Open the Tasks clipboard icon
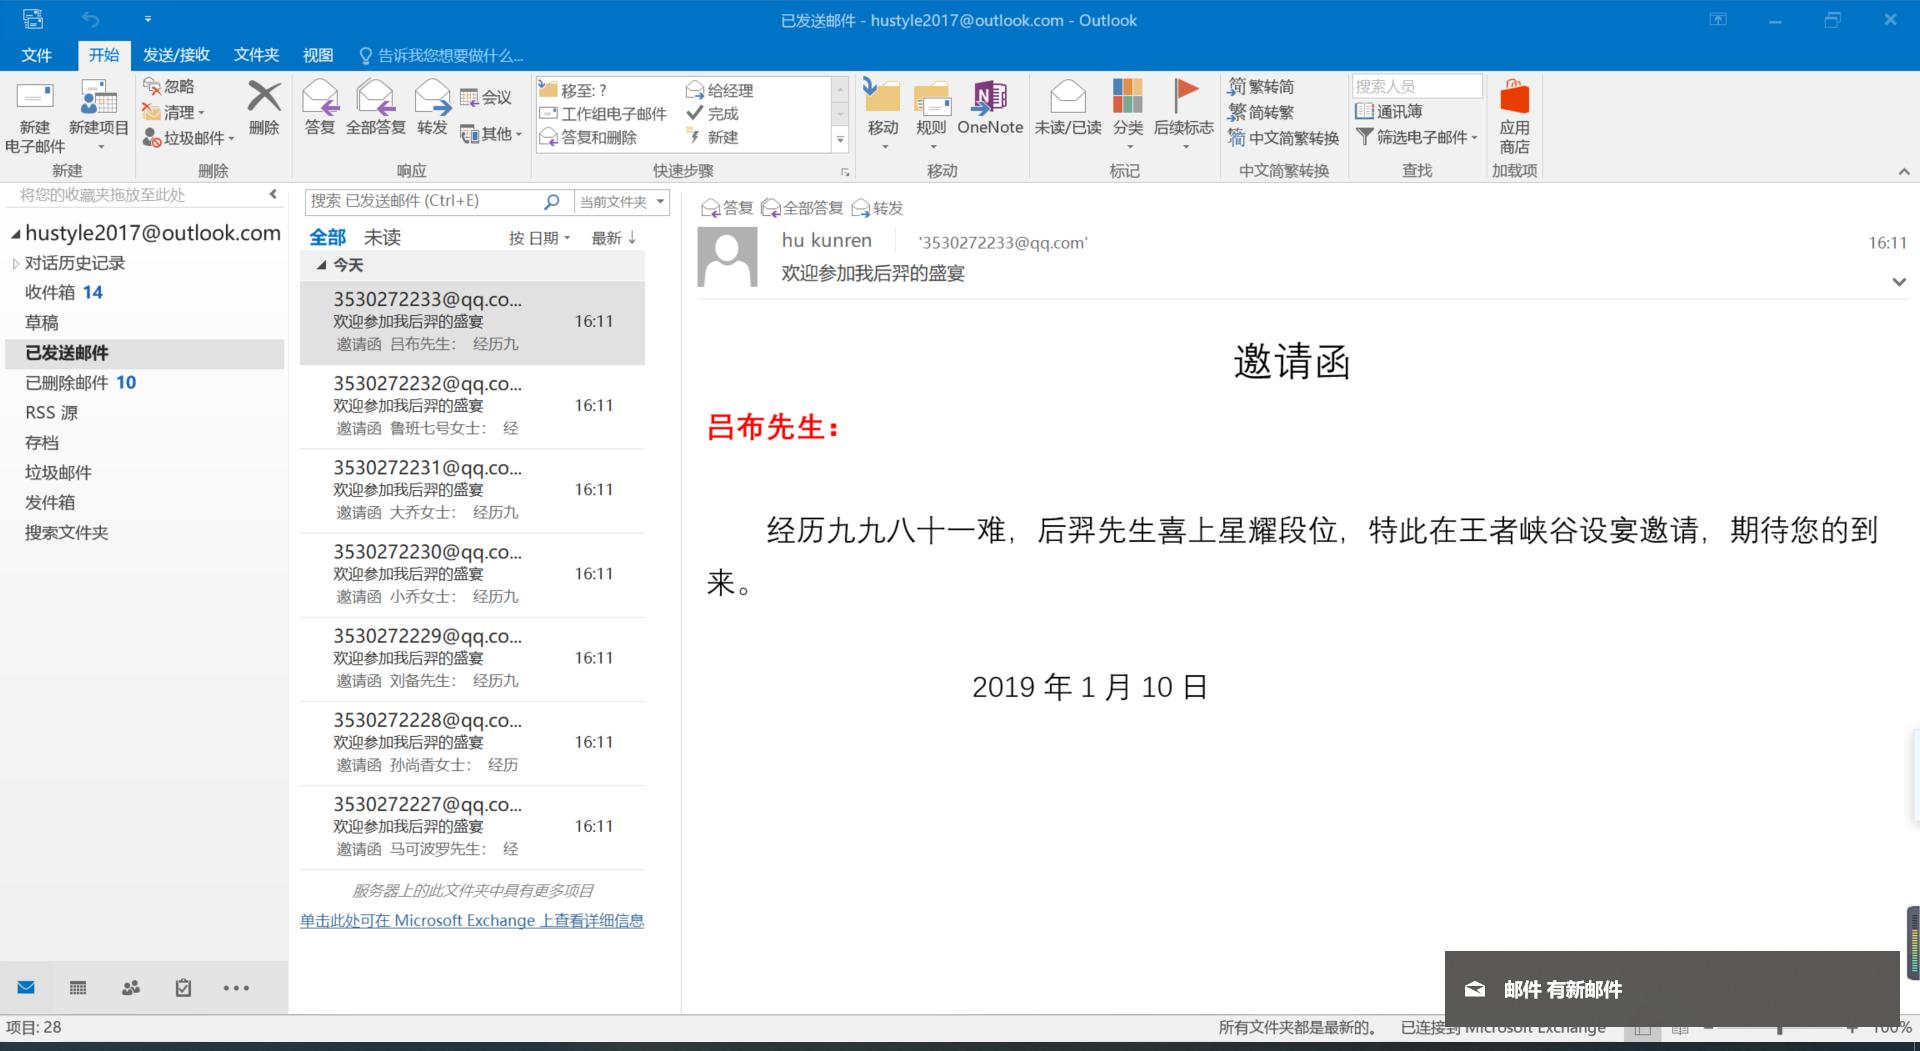1920x1051 pixels. coord(182,987)
